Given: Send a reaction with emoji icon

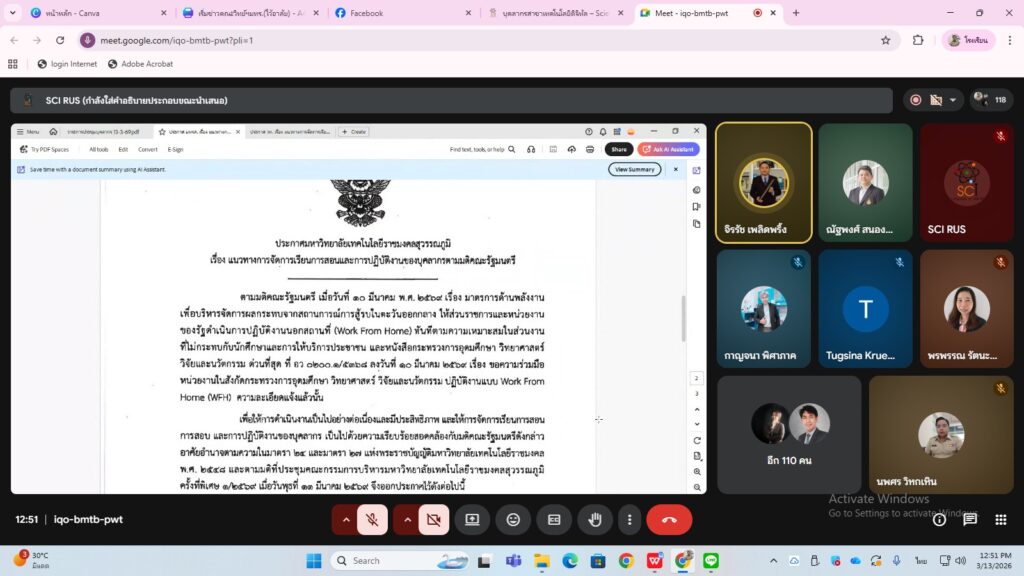Looking at the screenshot, I should click(513, 520).
